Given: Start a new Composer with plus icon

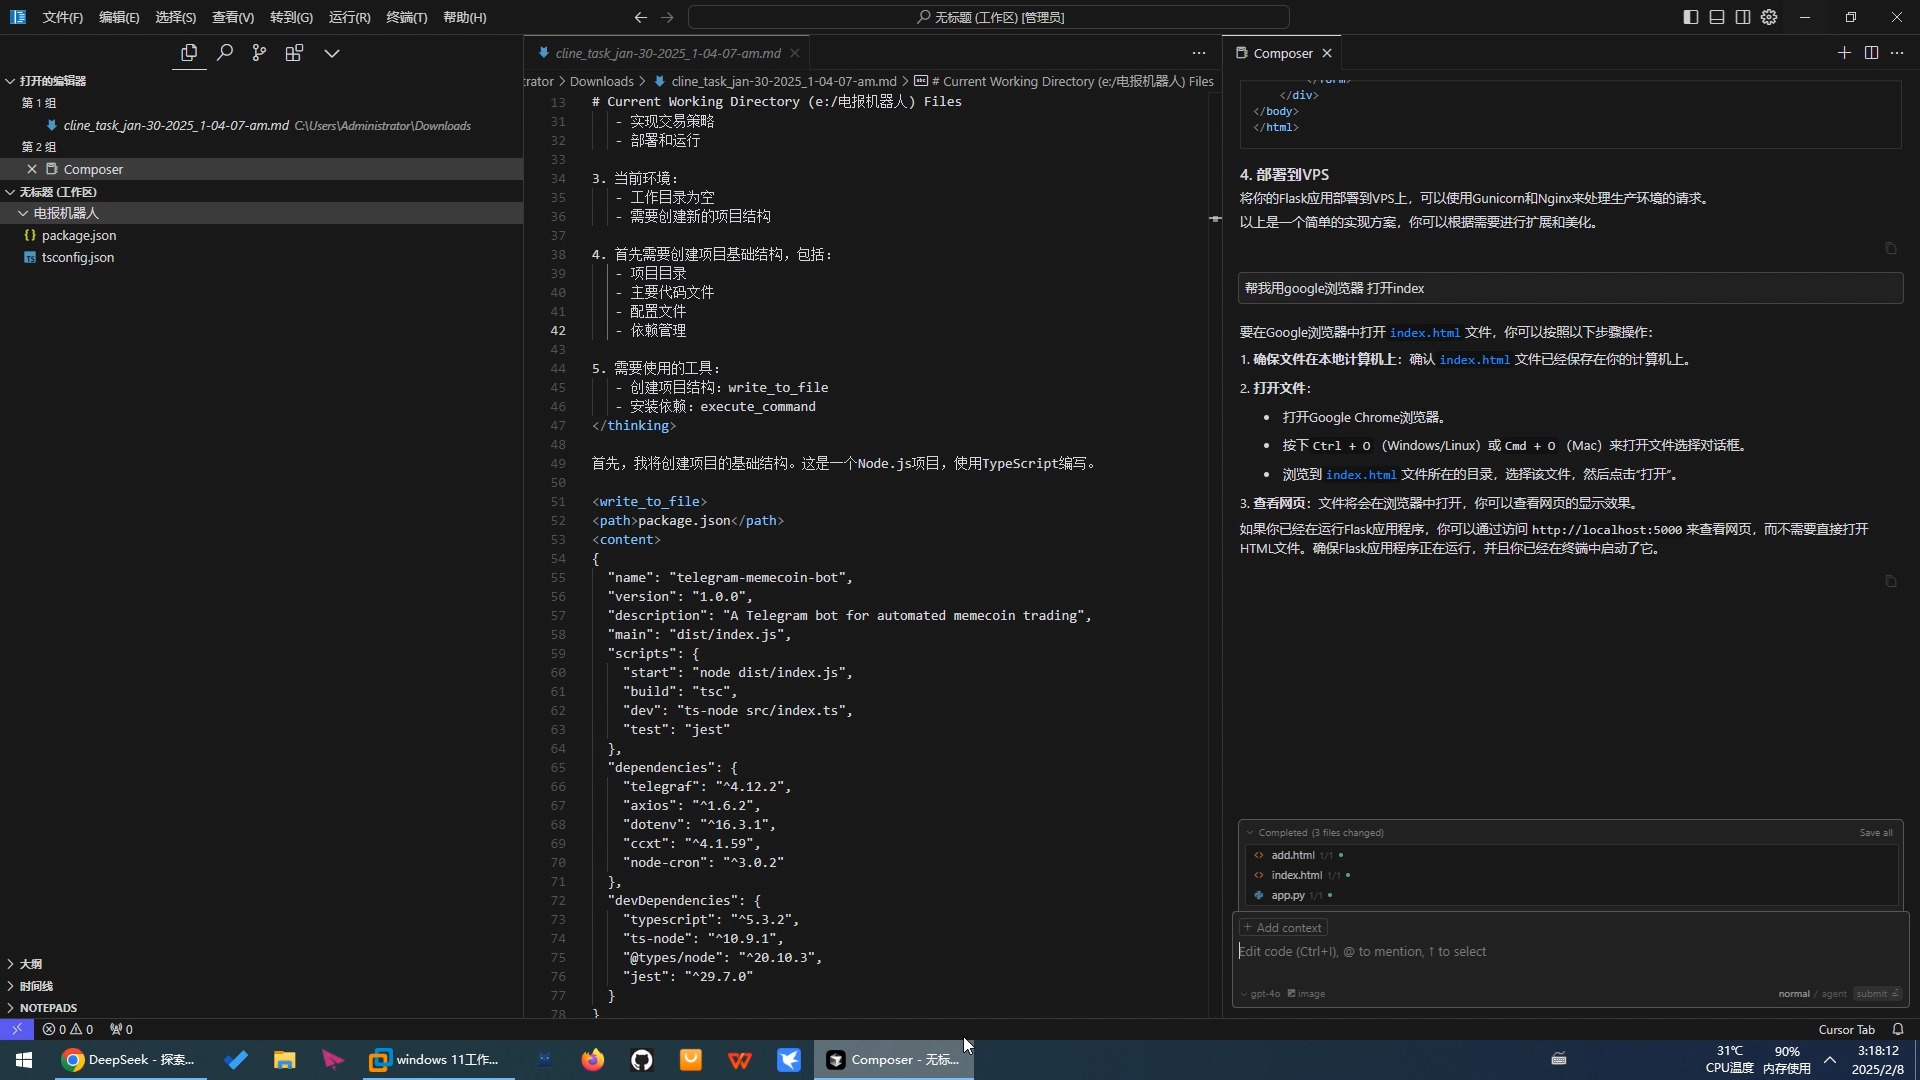Looking at the screenshot, I should (x=1844, y=53).
